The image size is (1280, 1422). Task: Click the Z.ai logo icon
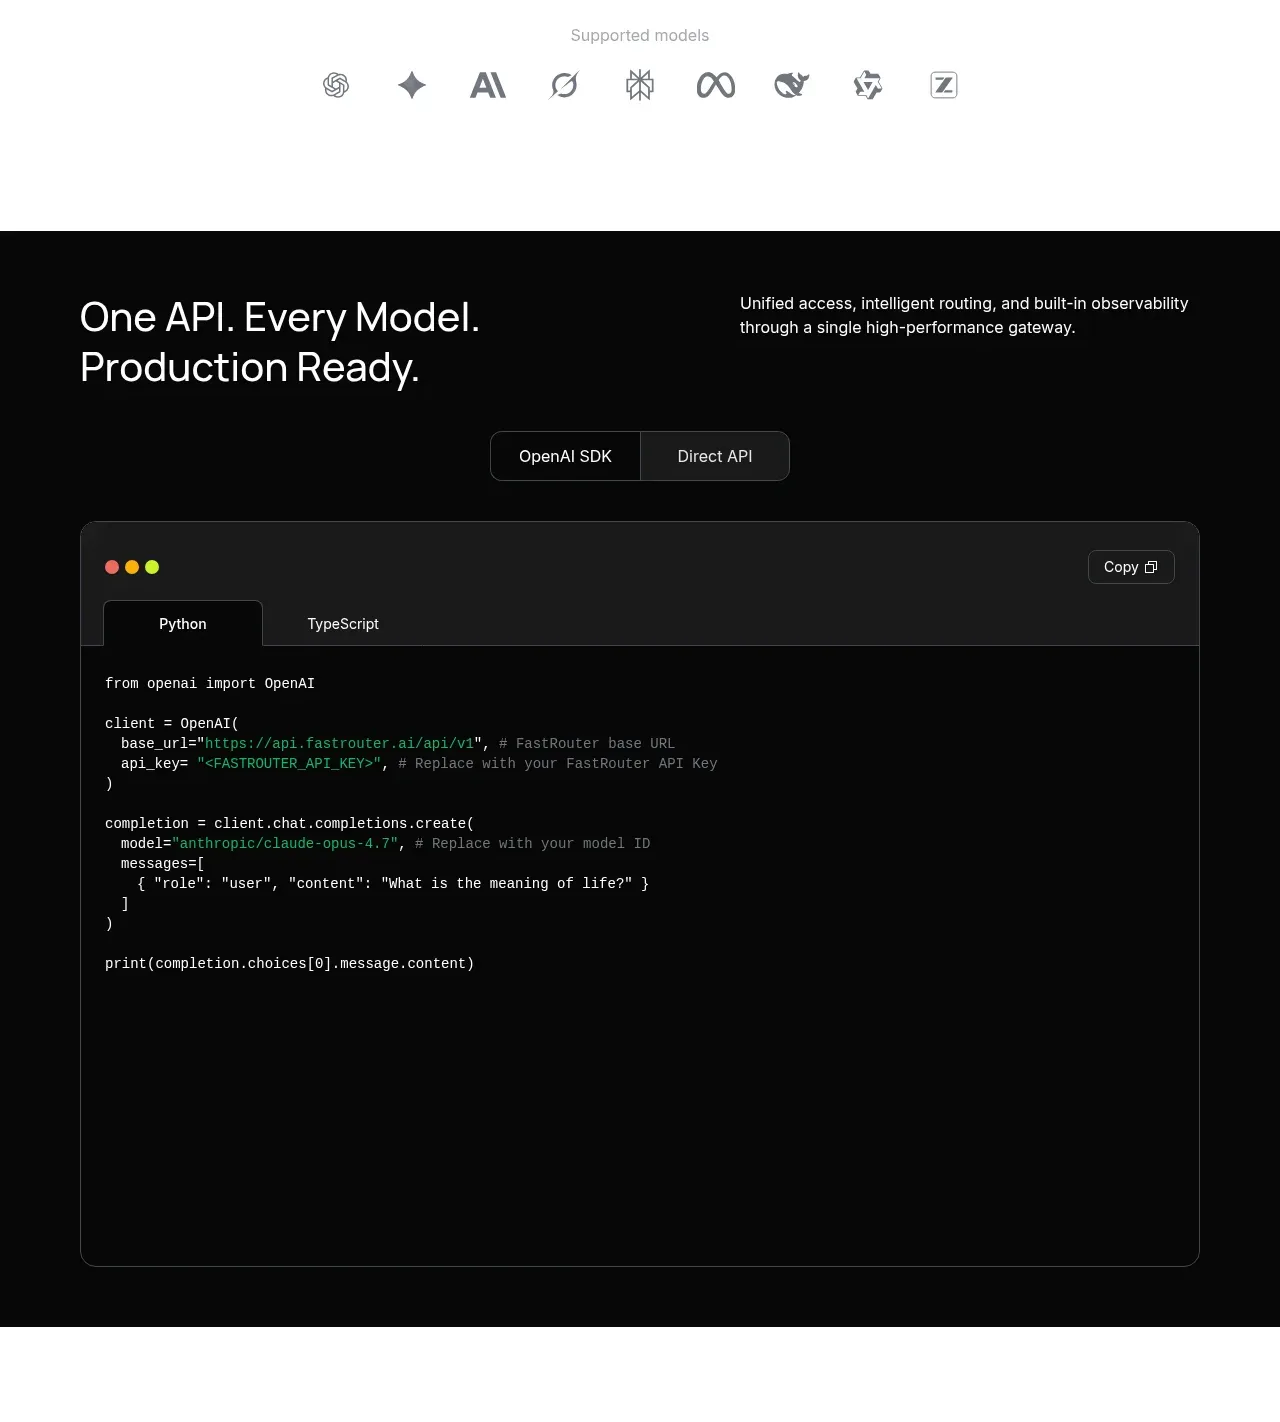[944, 85]
